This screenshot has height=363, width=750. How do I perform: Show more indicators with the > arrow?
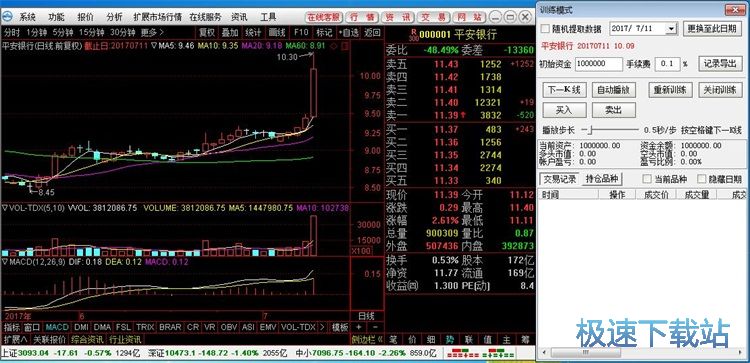click(x=323, y=327)
